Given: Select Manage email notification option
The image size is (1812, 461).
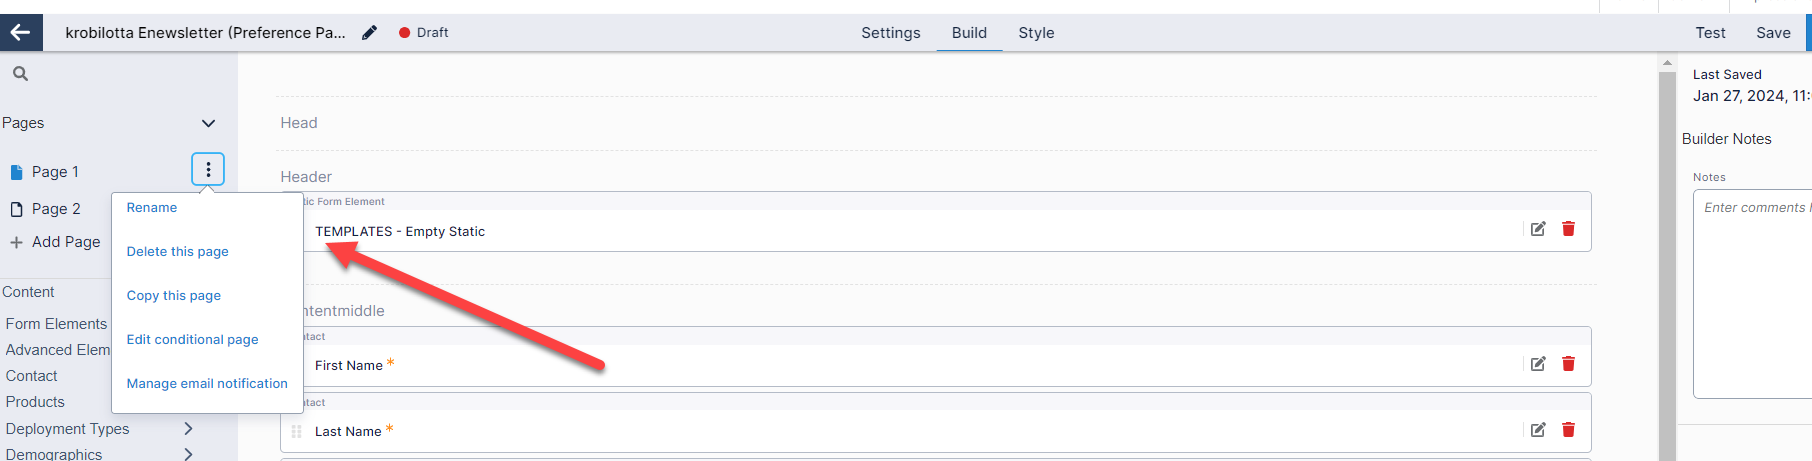Looking at the screenshot, I should point(207,383).
